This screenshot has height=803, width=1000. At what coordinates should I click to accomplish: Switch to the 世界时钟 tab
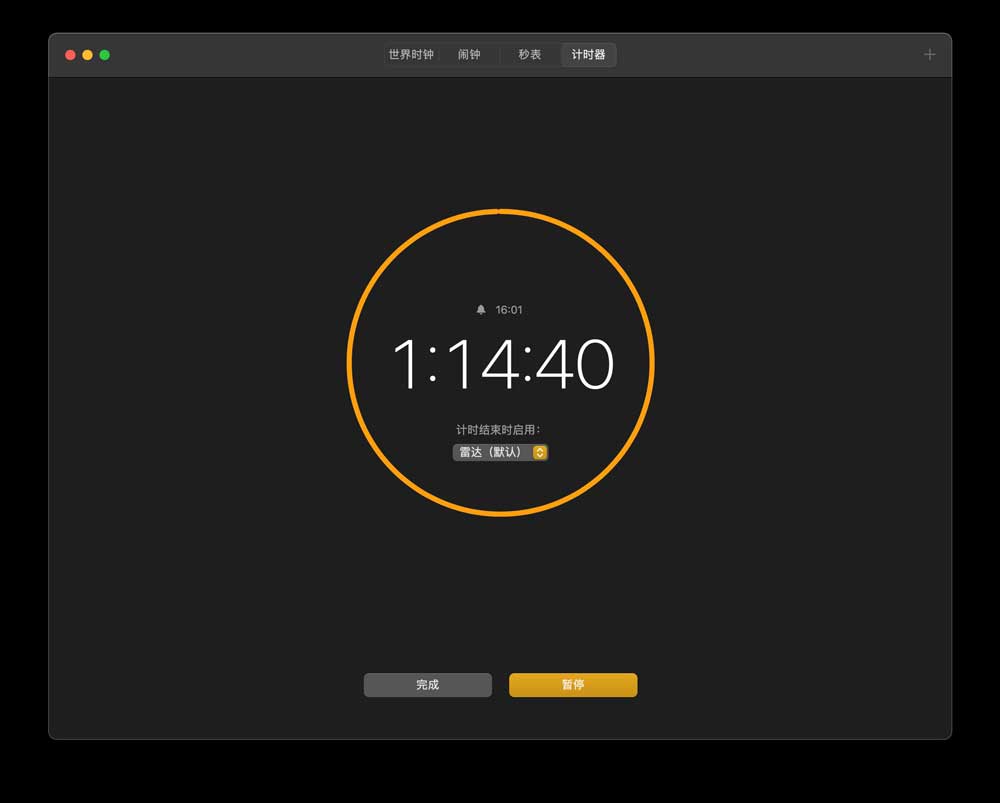tap(411, 55)
